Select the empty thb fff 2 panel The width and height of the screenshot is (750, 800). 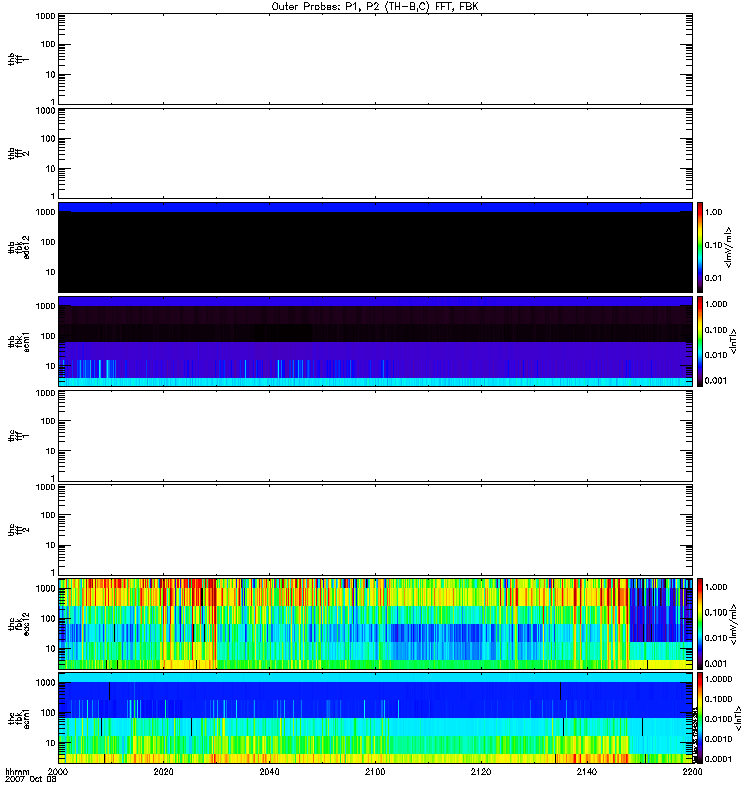(x=375, y=152)
